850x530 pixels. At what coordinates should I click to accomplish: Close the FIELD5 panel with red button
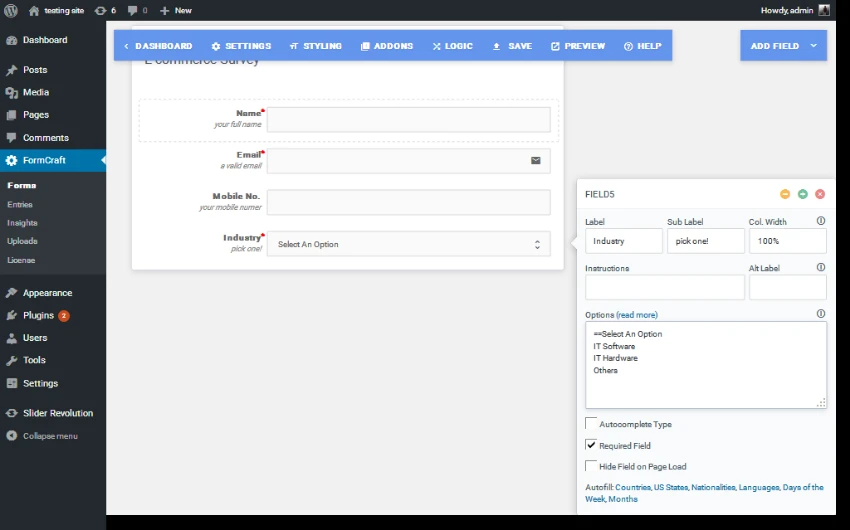pos(820,194)
